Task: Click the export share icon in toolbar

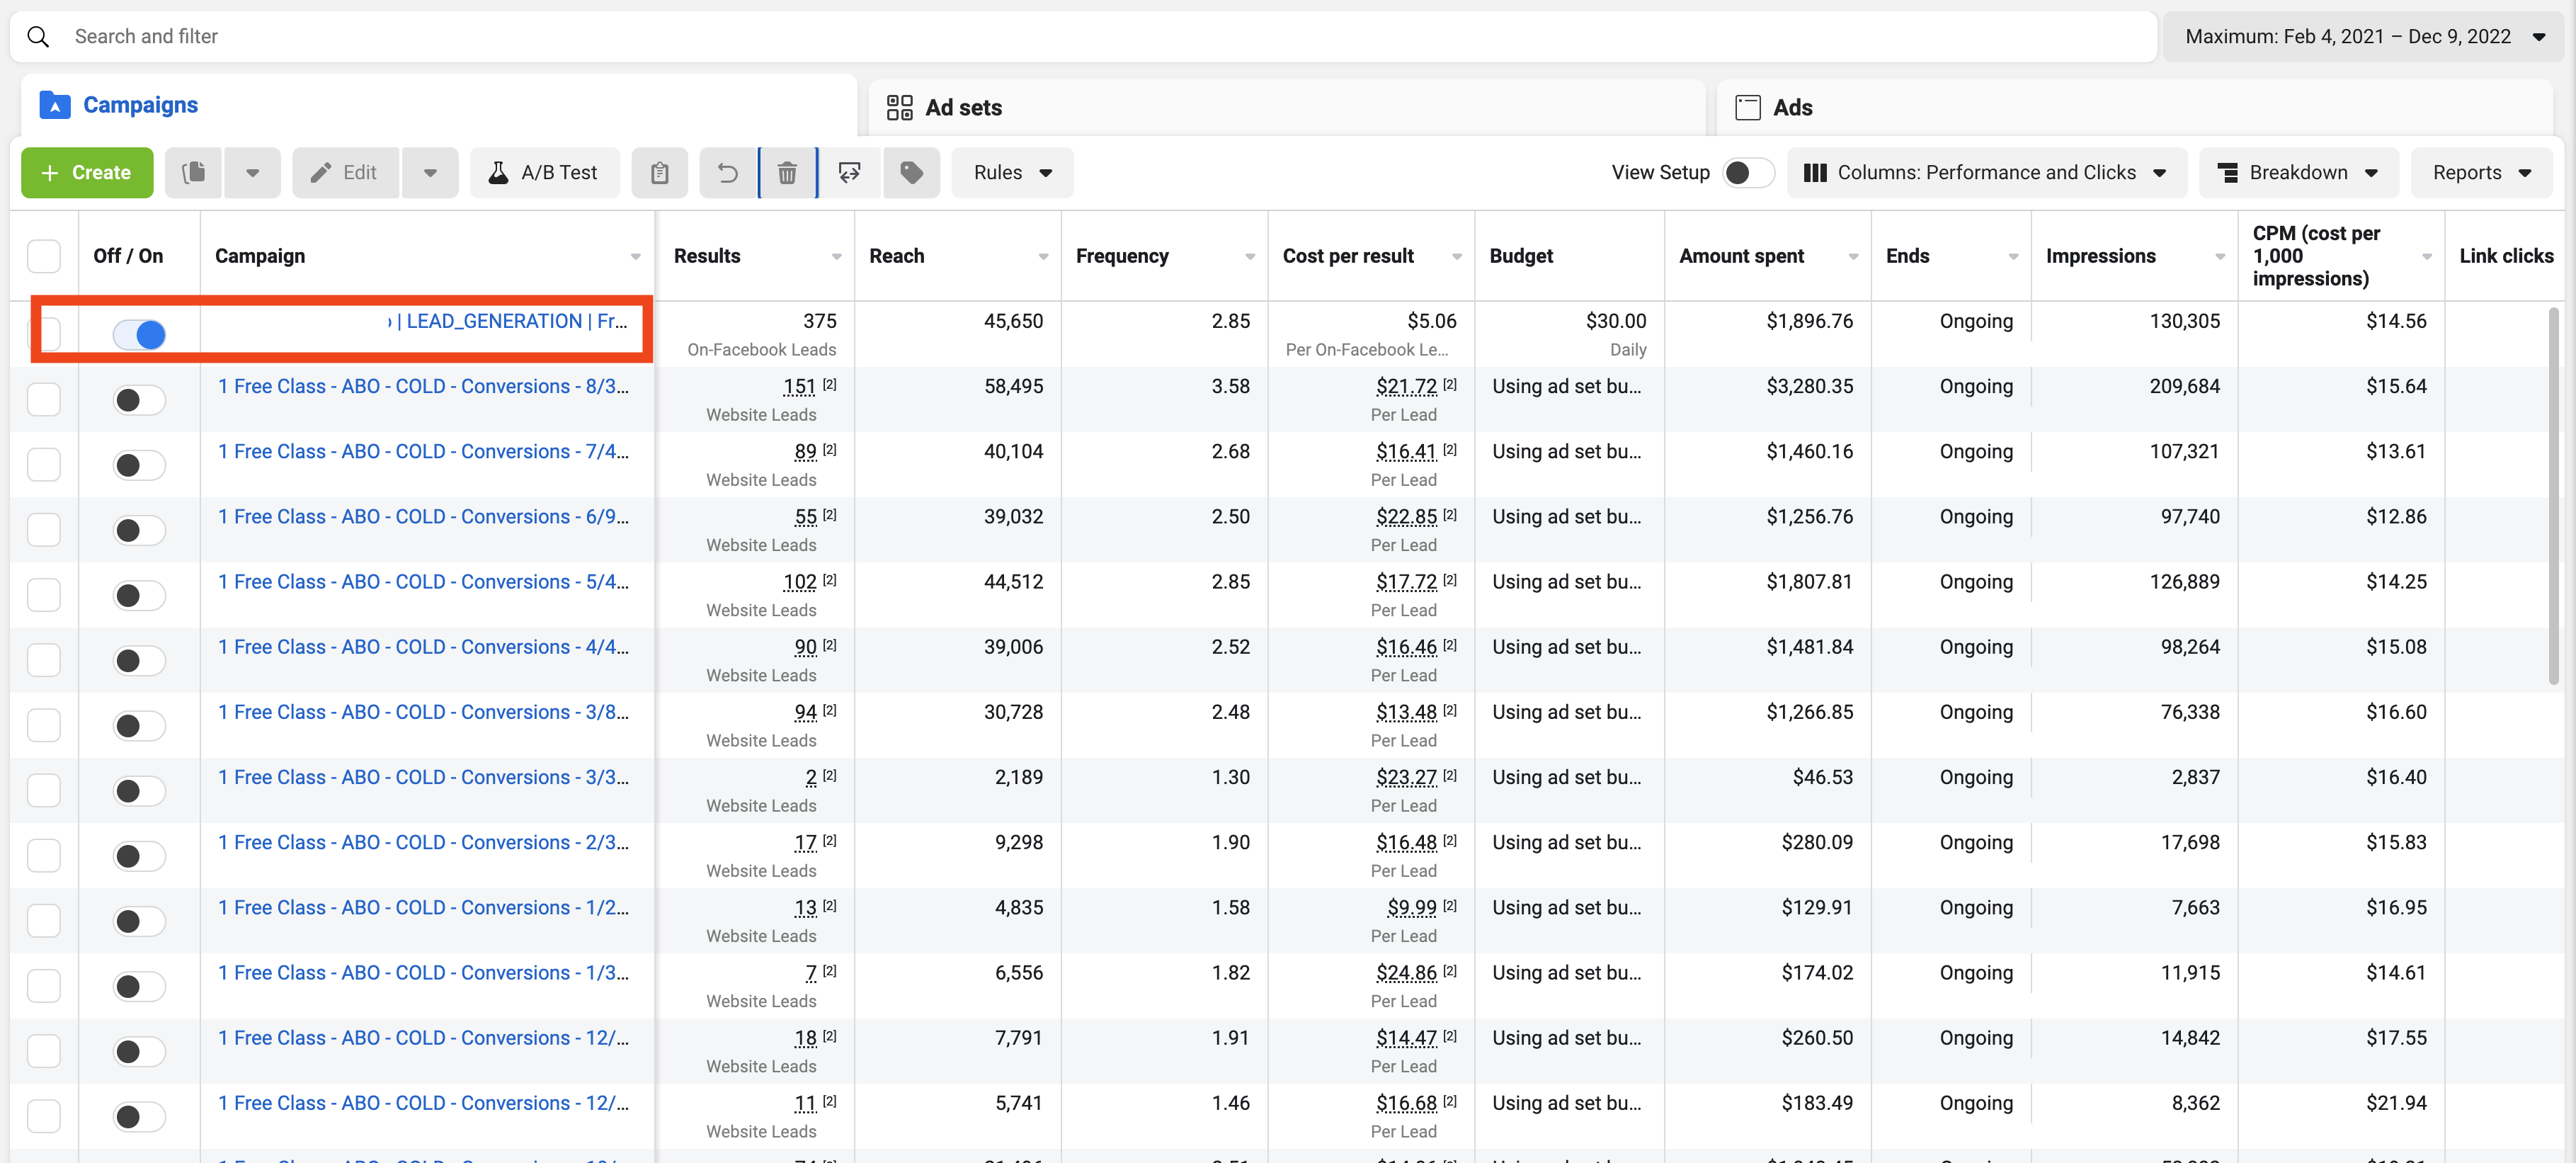Action: pyautogui.click(x=849, y=173)
